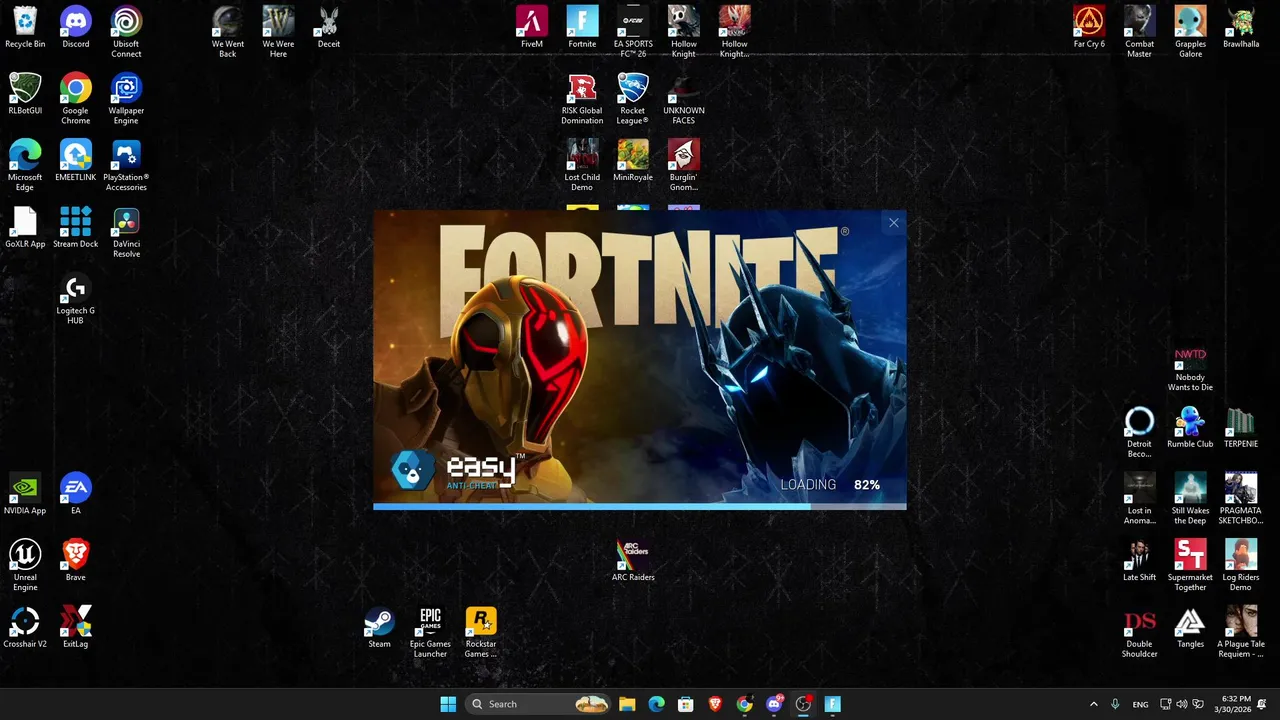Launch Discord from the desktop
This screenshot has height=720, width=1280.
76,27
